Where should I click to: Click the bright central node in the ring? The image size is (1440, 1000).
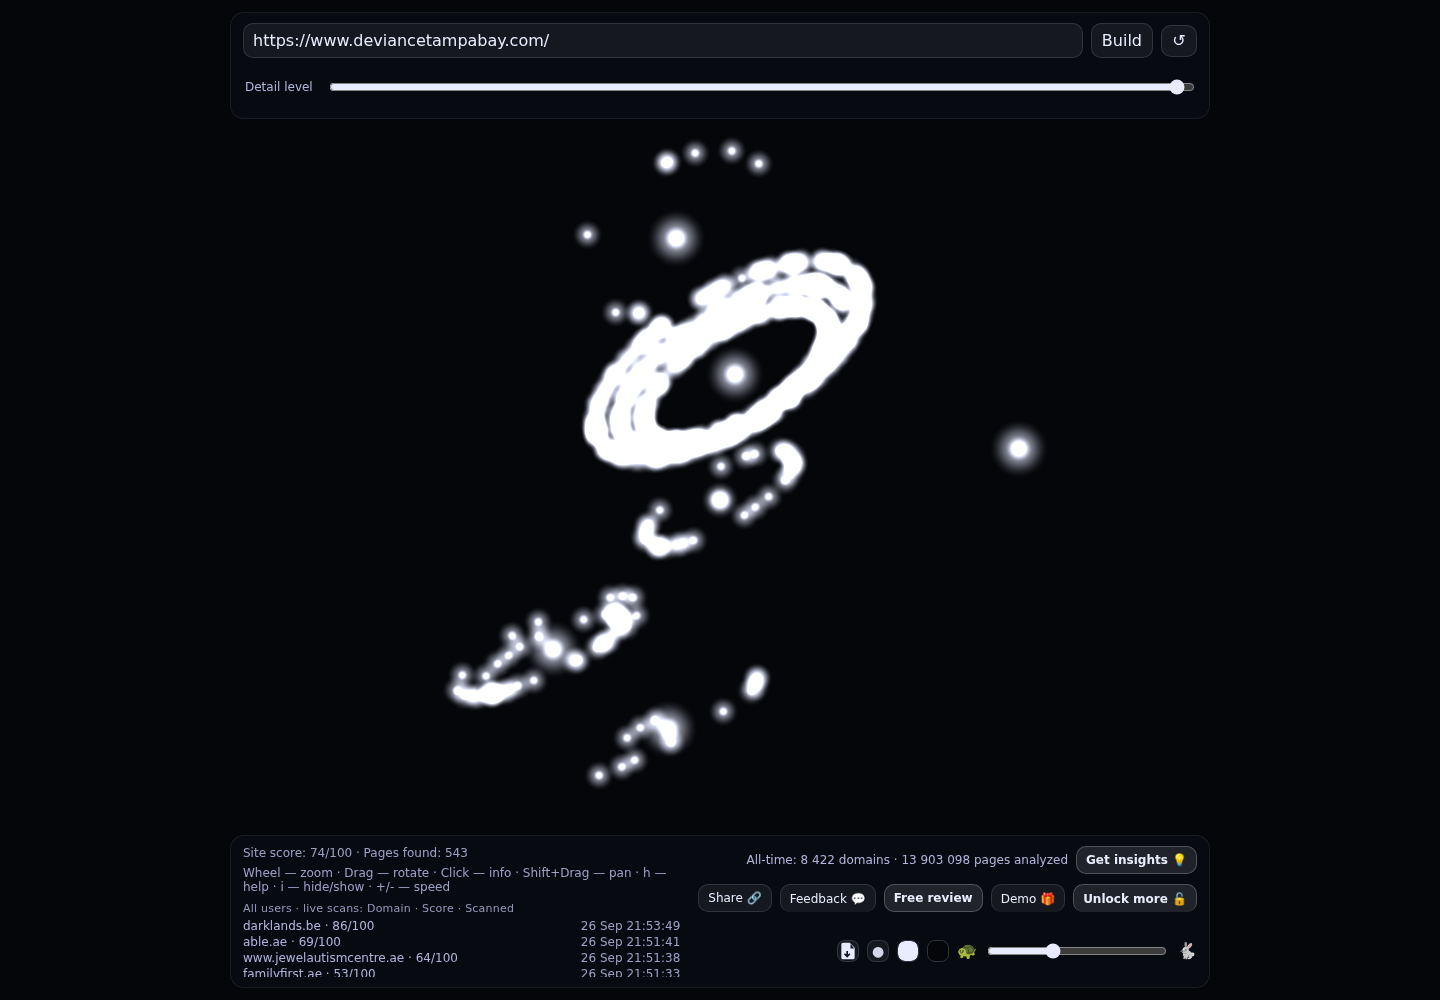(x=735, y=374)
